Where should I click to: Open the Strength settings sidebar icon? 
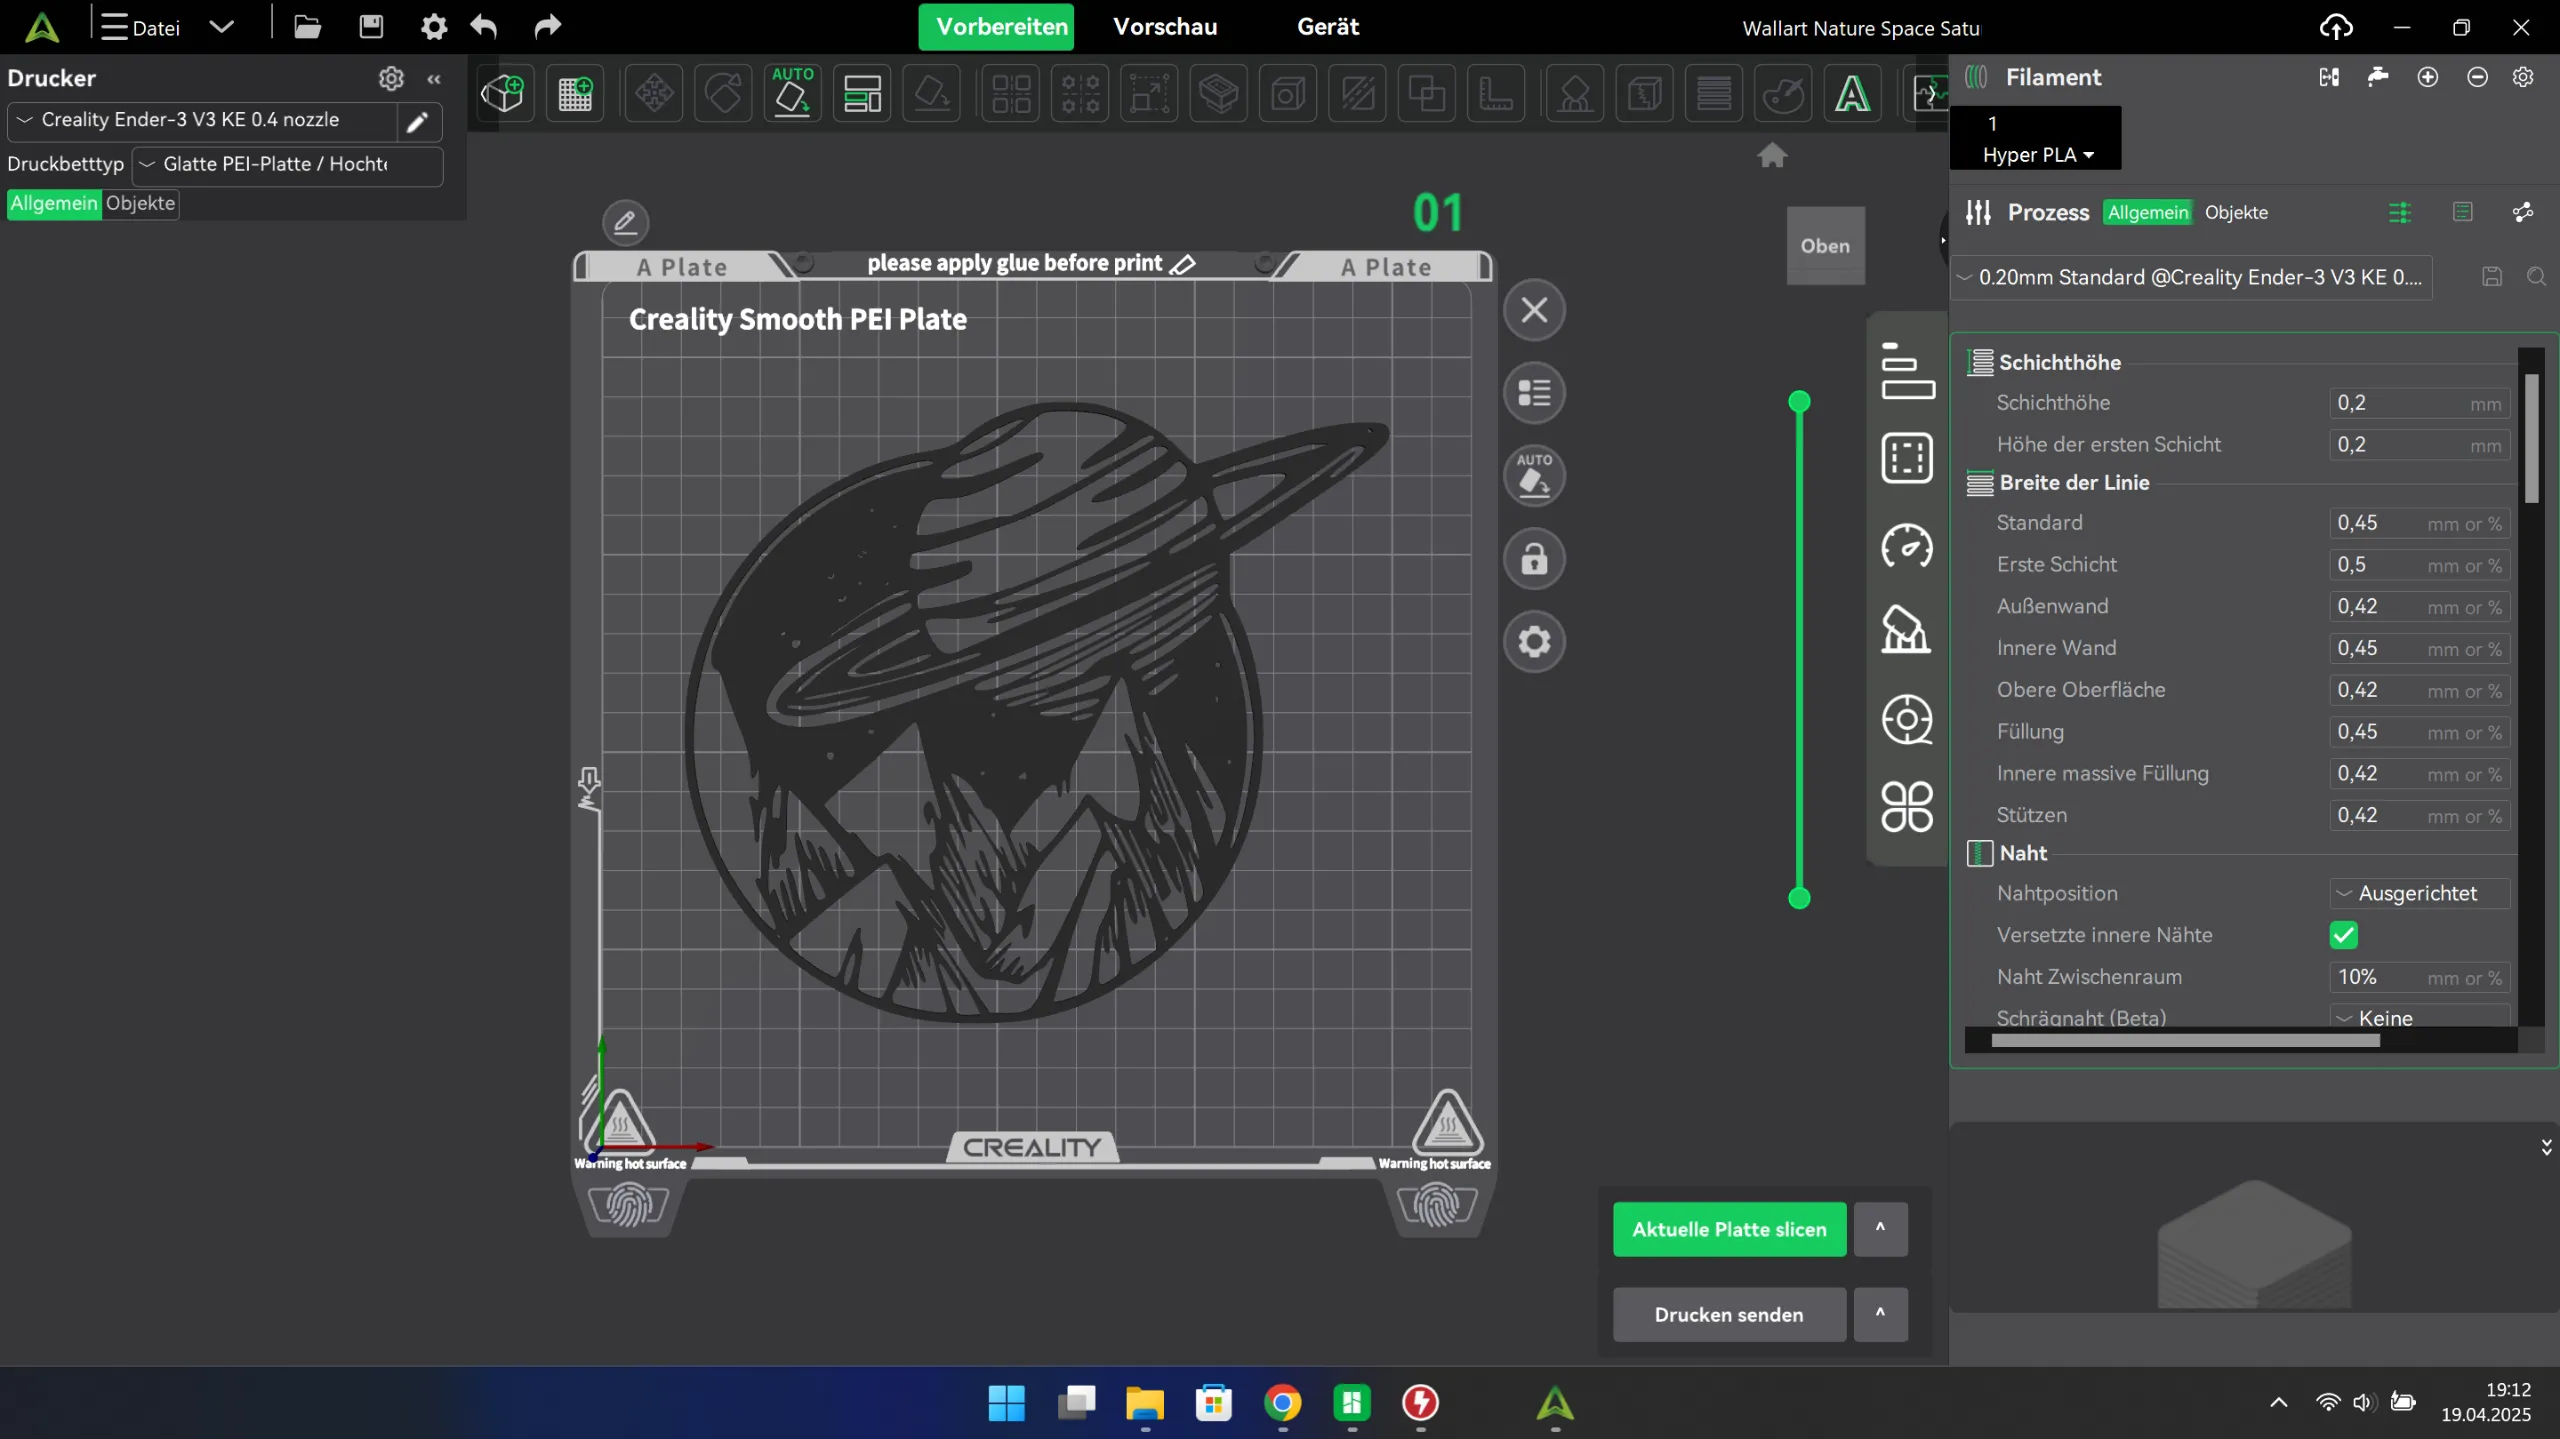[x=1906, y=457]
